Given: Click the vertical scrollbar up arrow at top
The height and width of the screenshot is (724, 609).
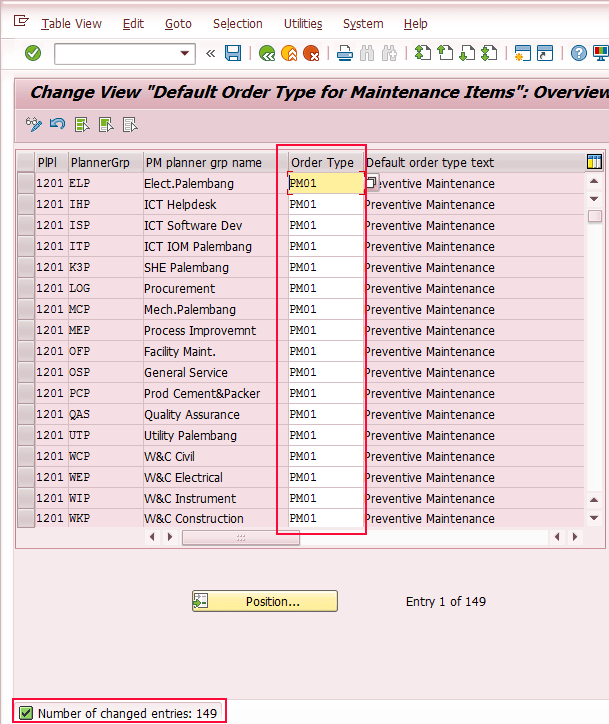Looking at the screenshot, I should pos(594,181).
